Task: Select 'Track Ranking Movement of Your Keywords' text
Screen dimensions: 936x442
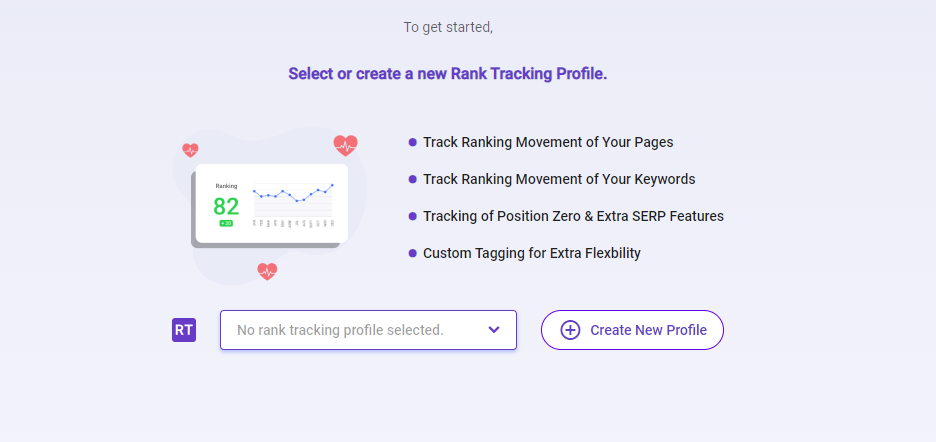Action: coord(559,179)
